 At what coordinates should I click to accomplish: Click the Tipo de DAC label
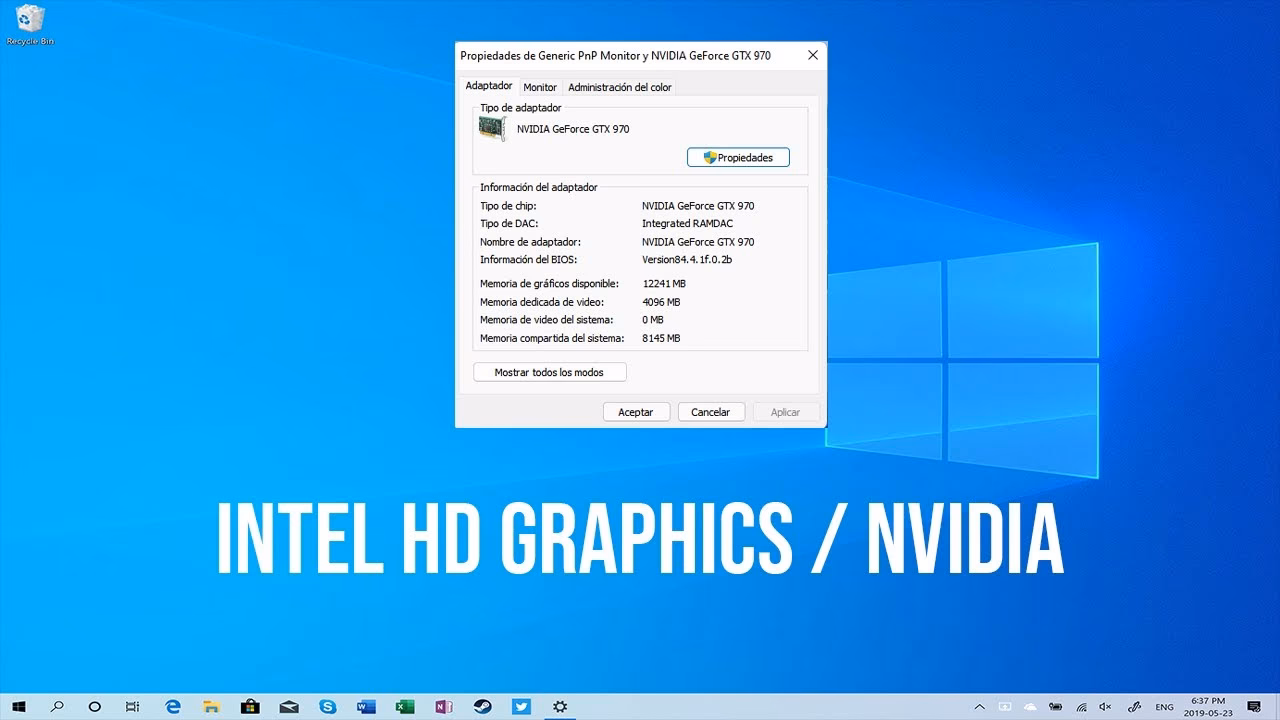tap(509, 224)
